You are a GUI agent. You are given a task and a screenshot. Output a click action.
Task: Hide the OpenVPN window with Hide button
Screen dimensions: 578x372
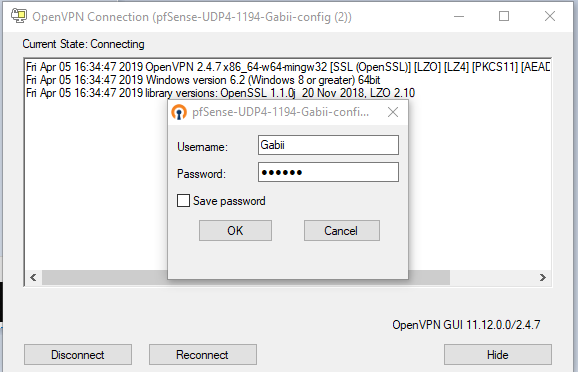click(498, 355)
